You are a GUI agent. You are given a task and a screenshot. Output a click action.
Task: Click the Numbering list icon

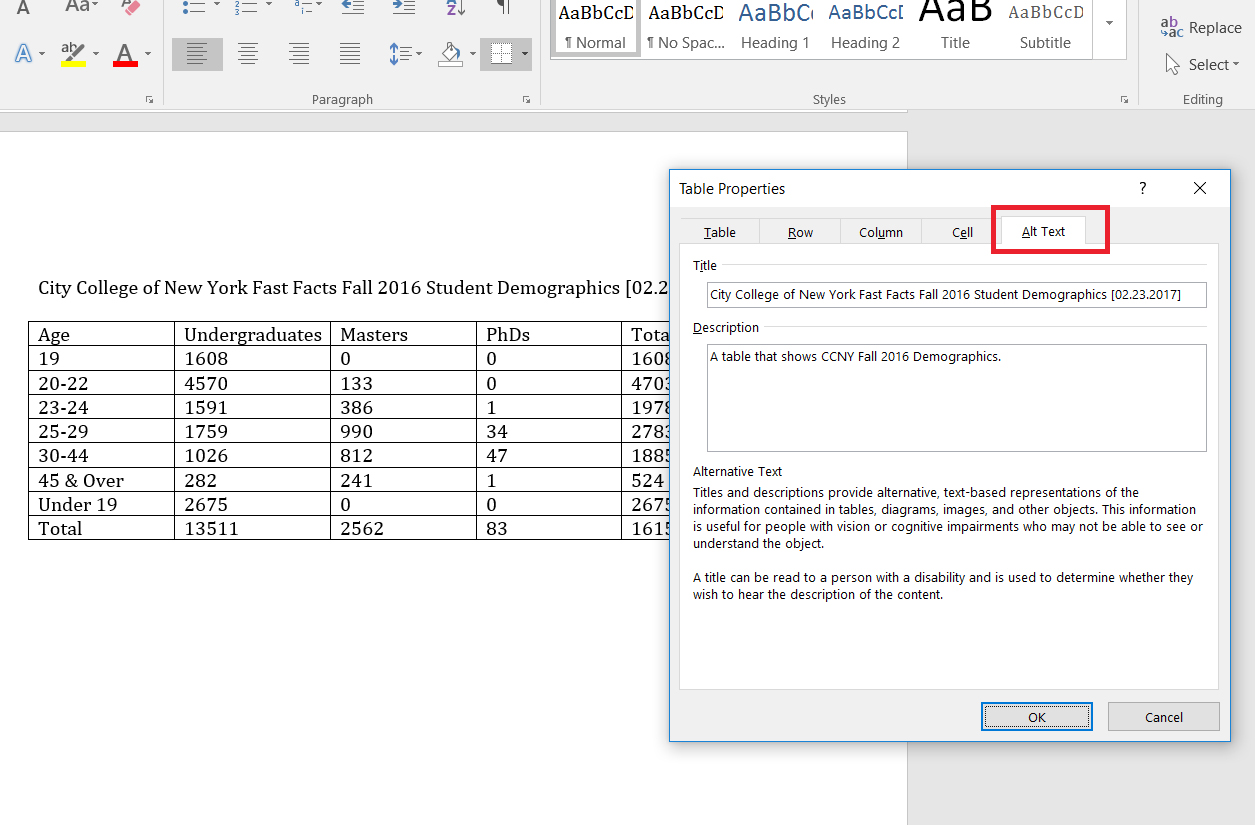(247, 6)
